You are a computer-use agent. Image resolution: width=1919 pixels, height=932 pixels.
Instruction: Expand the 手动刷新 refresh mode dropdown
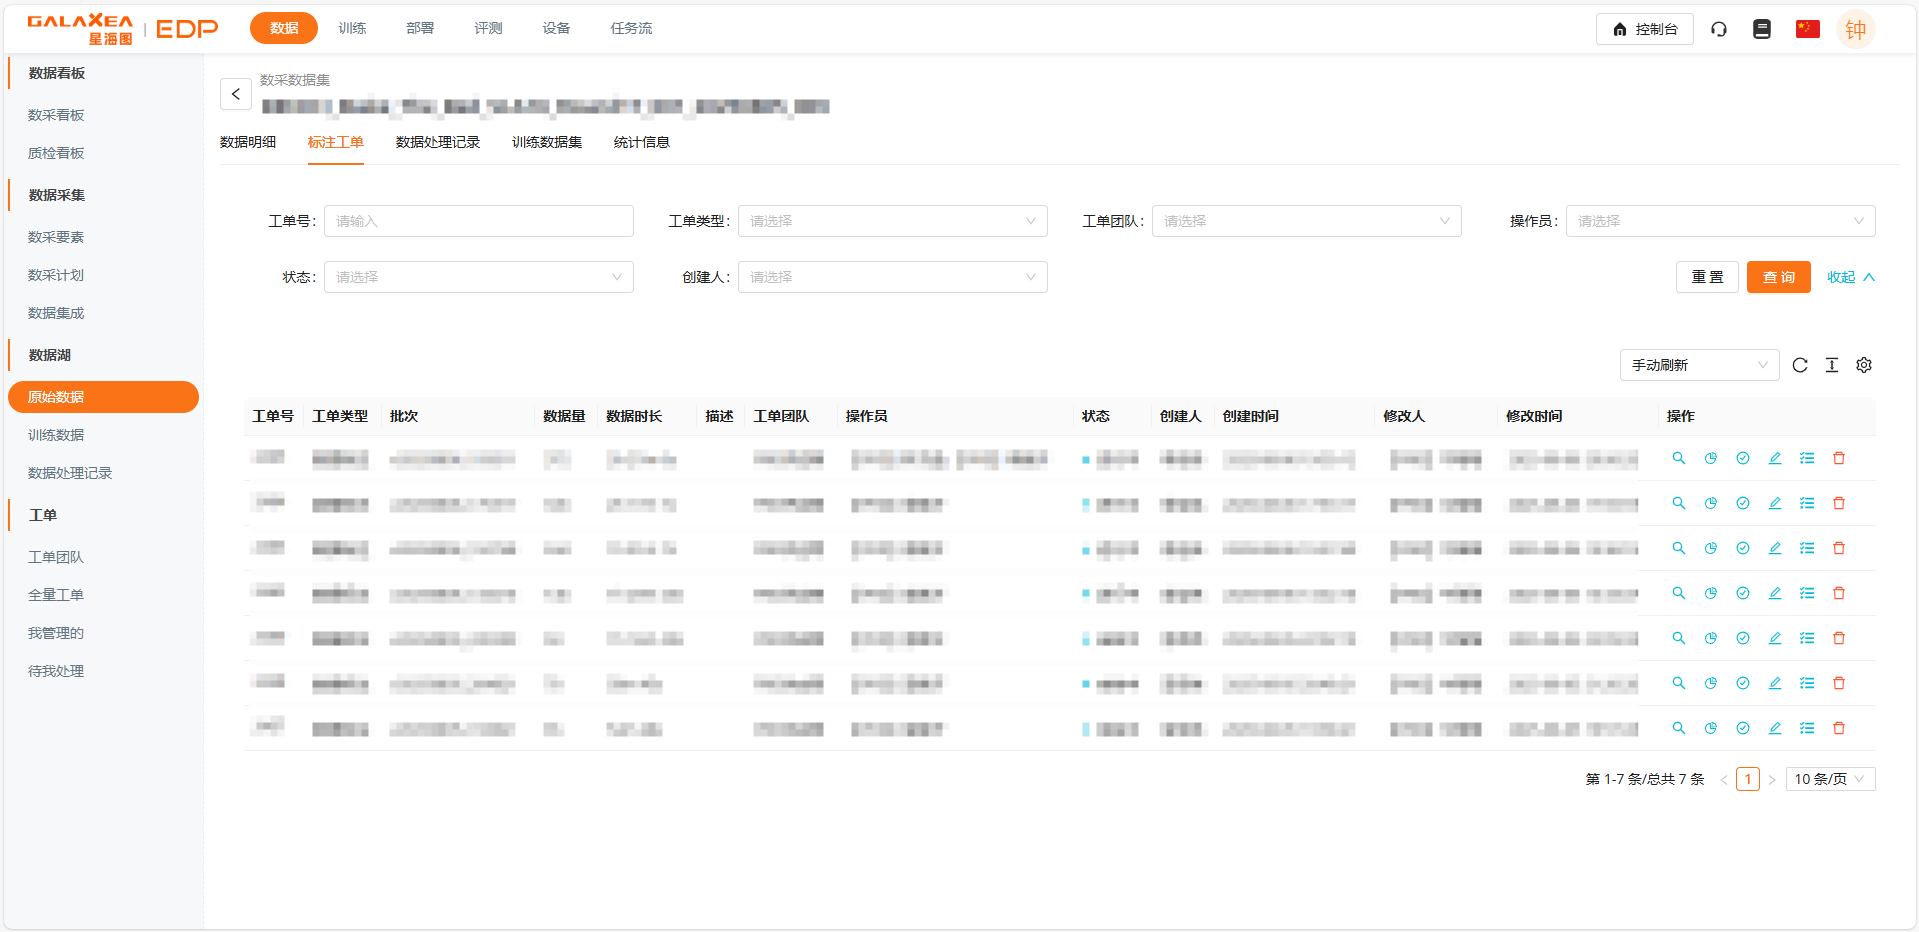click(1699, 365)
